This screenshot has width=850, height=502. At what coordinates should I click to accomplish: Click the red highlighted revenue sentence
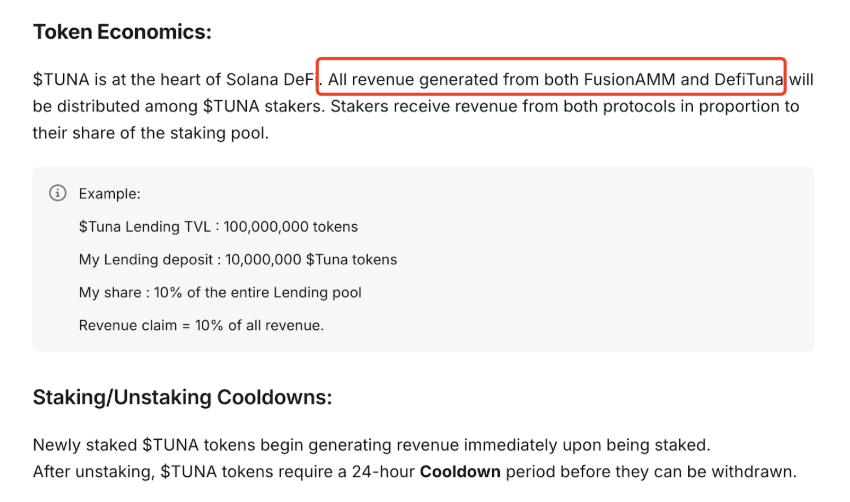click(x=551, y=77)
